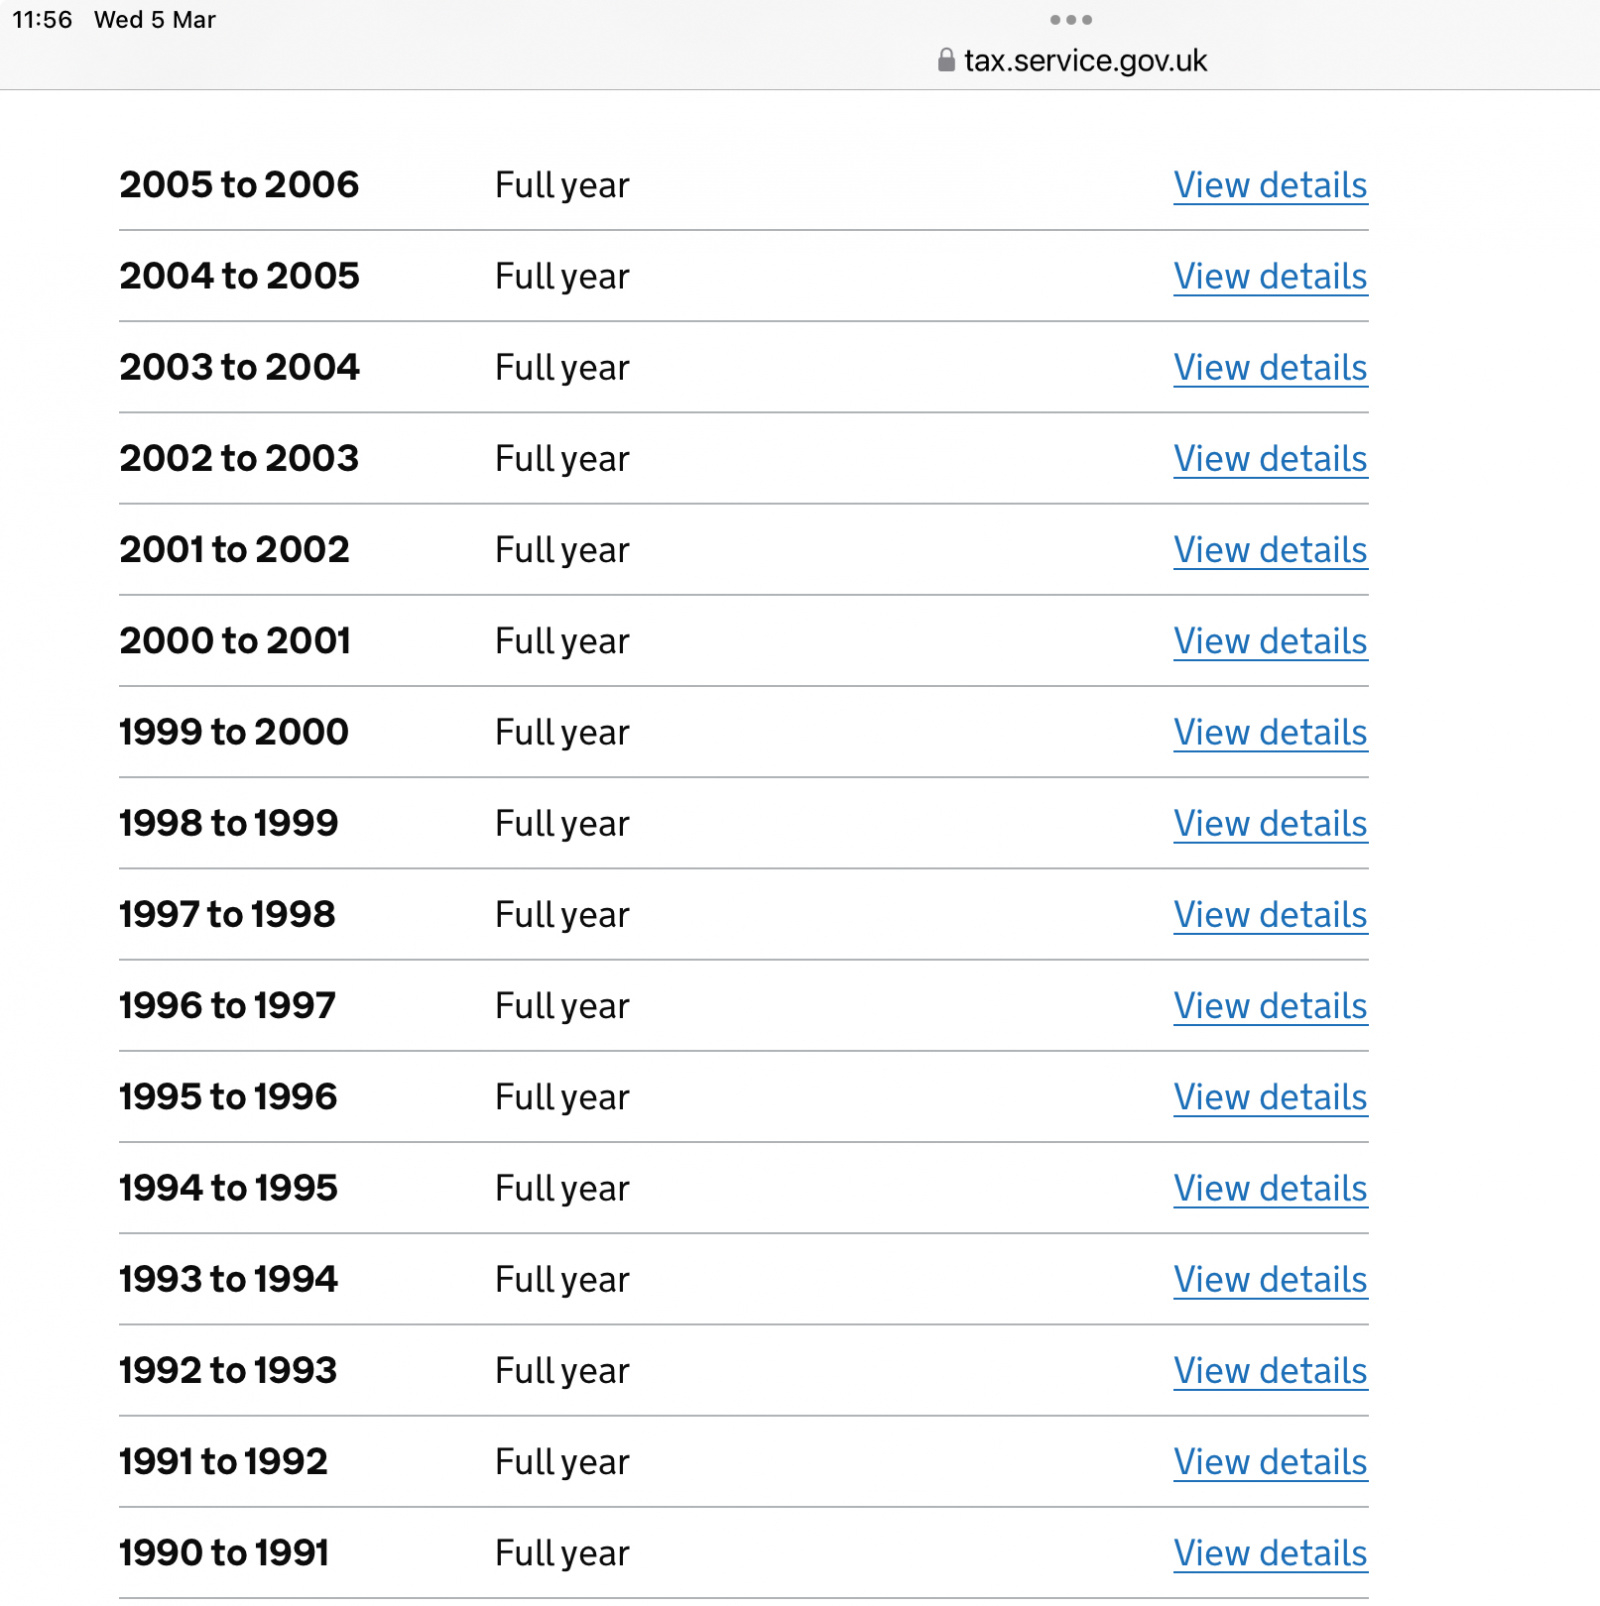View details for 1999 to 2000
This screenshot has width=1600, height=1606.
click(1270, 732)
